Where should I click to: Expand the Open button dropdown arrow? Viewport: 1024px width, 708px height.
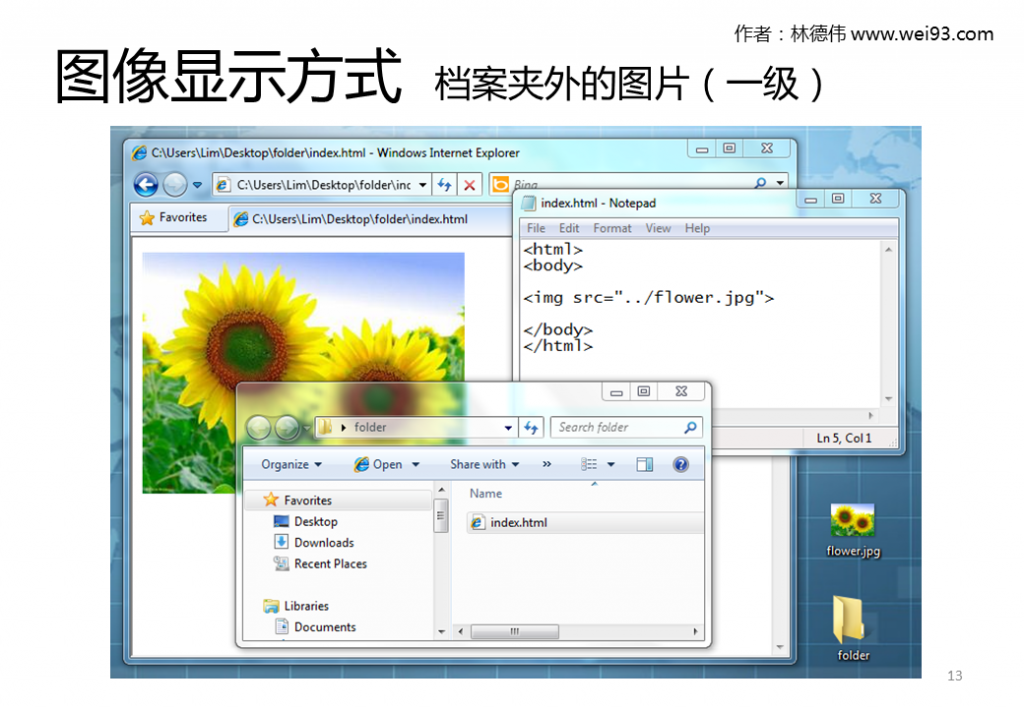[x=415, y=464]
